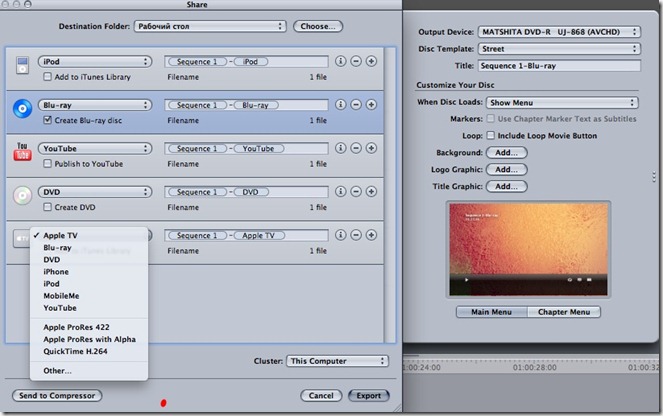Choose Blu-ray from the popup menu
Image resolution: width=663 pixels, height=416 pixels.
click(89, 248)
